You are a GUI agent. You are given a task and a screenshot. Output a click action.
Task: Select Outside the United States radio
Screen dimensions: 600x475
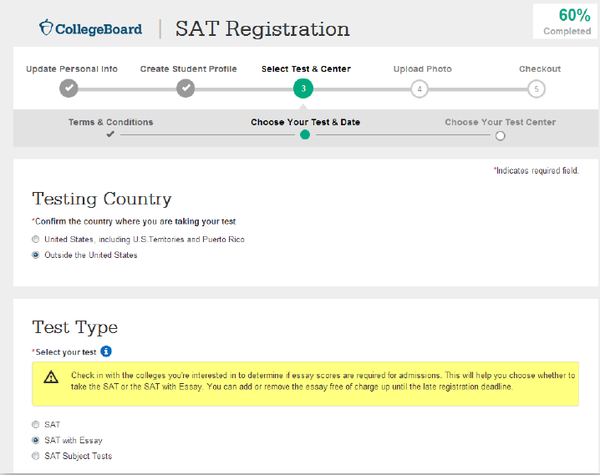pyautogui.click(x=36, y=255)
